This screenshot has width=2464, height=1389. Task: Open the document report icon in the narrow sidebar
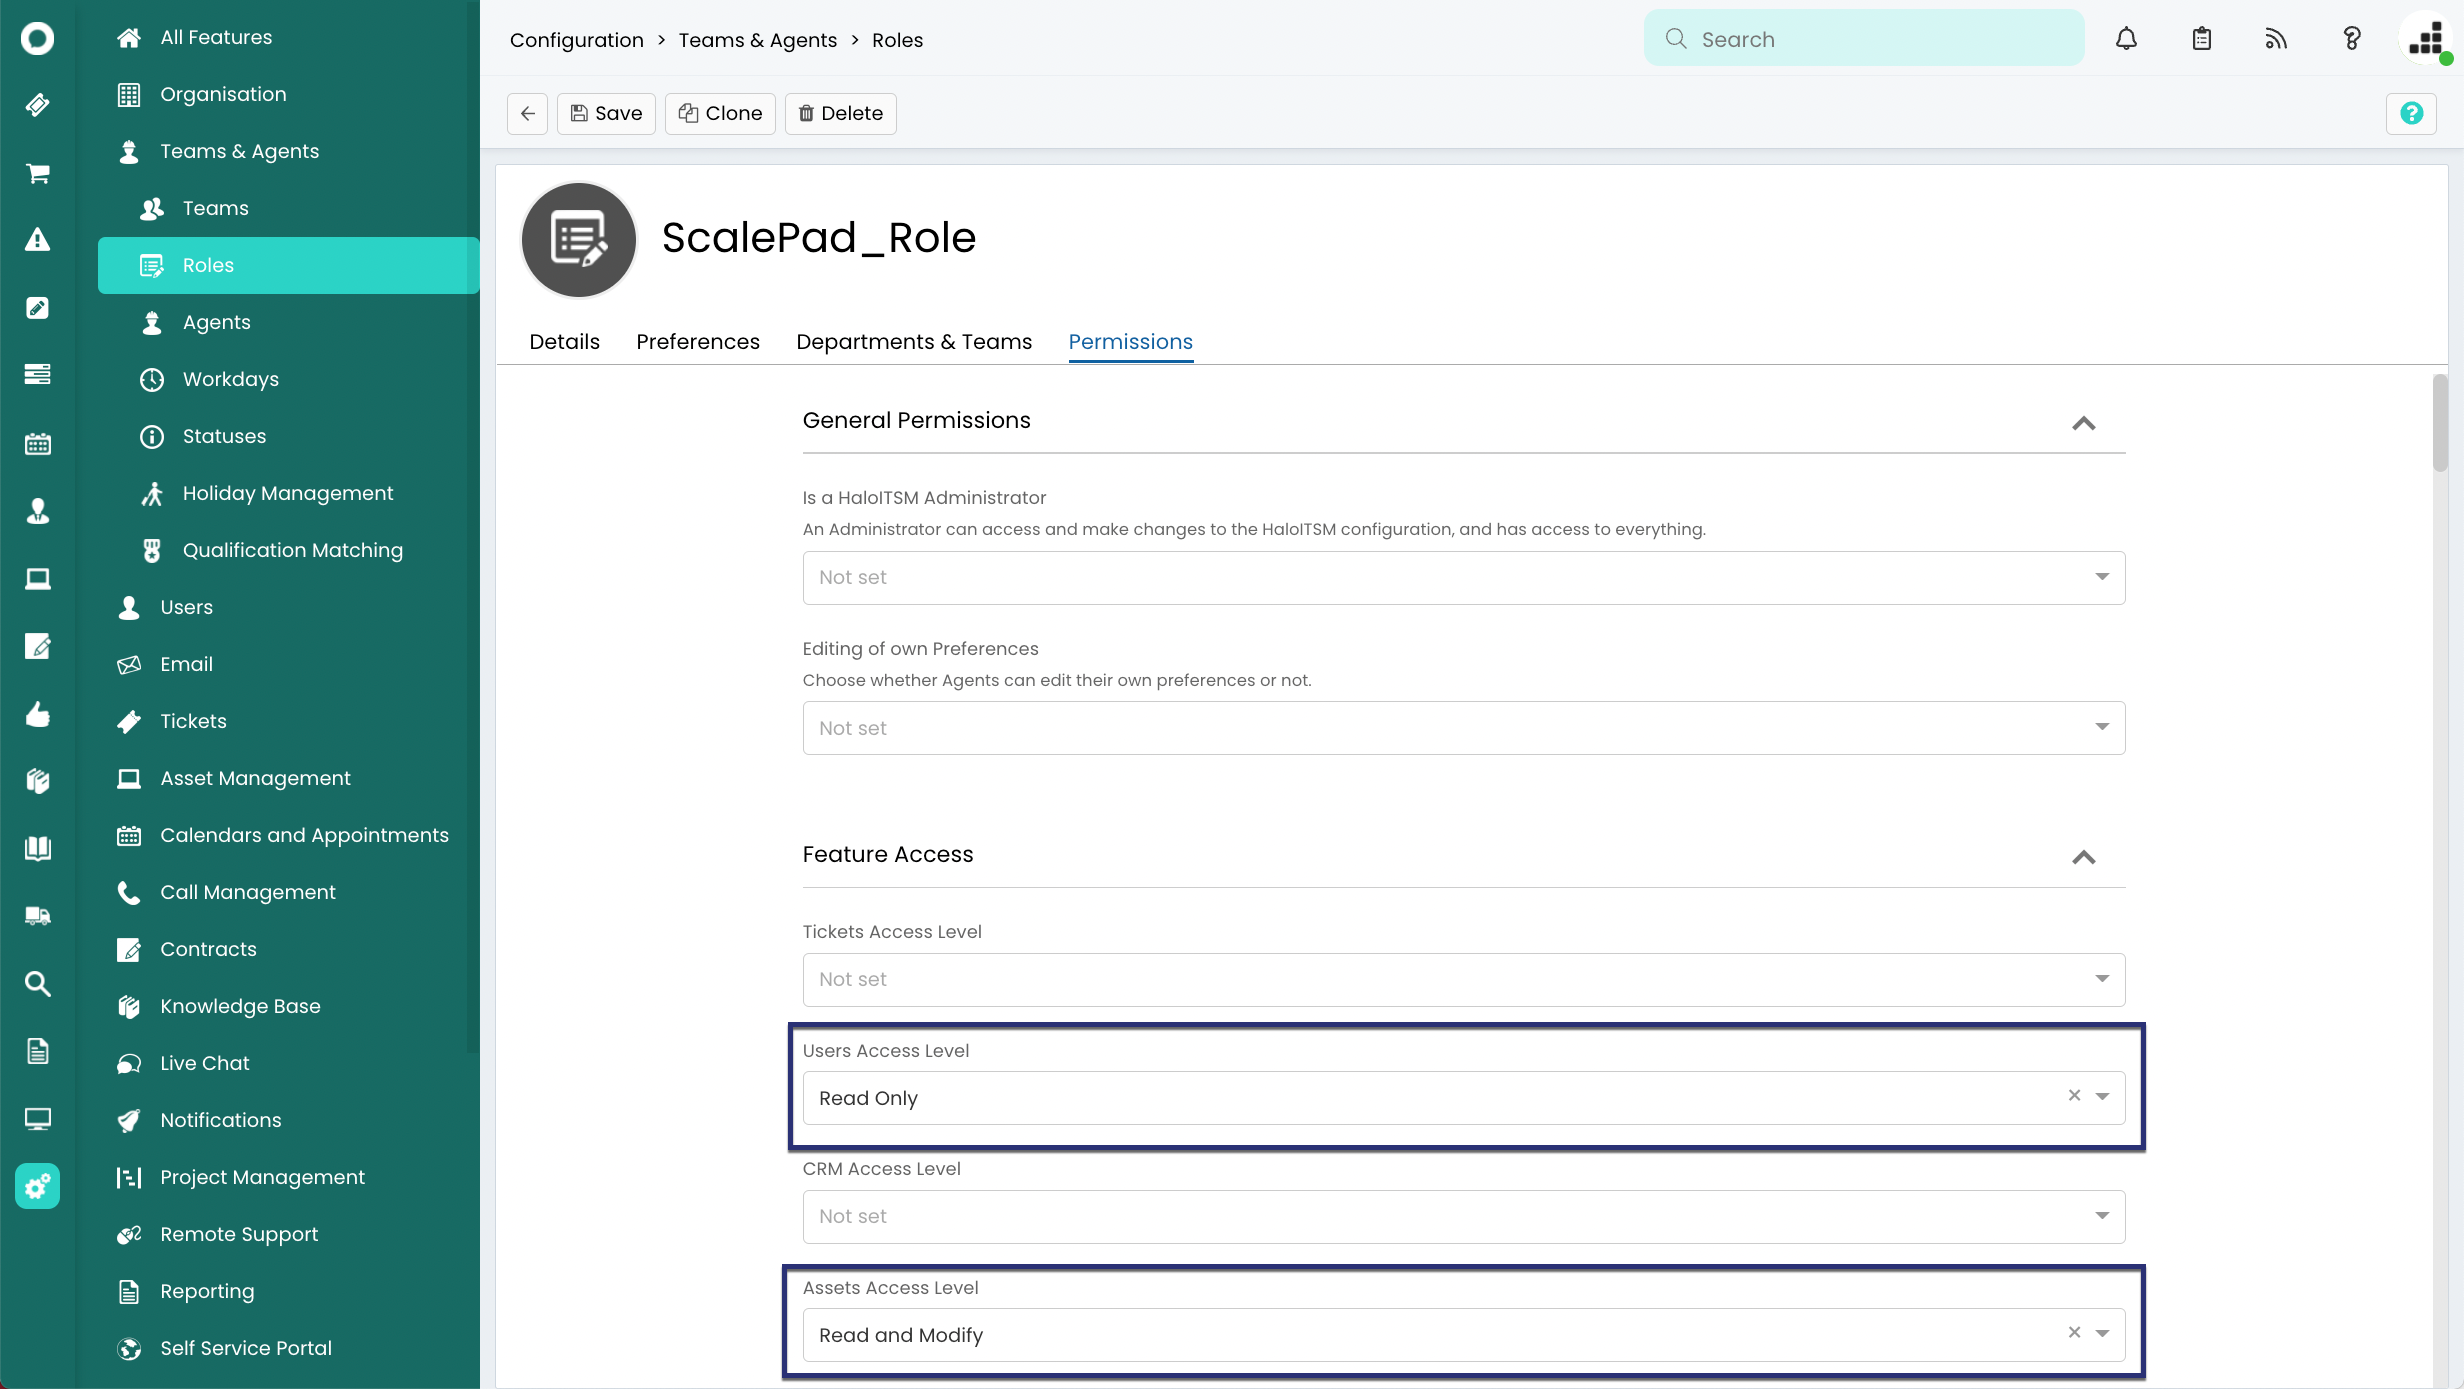37,1051
